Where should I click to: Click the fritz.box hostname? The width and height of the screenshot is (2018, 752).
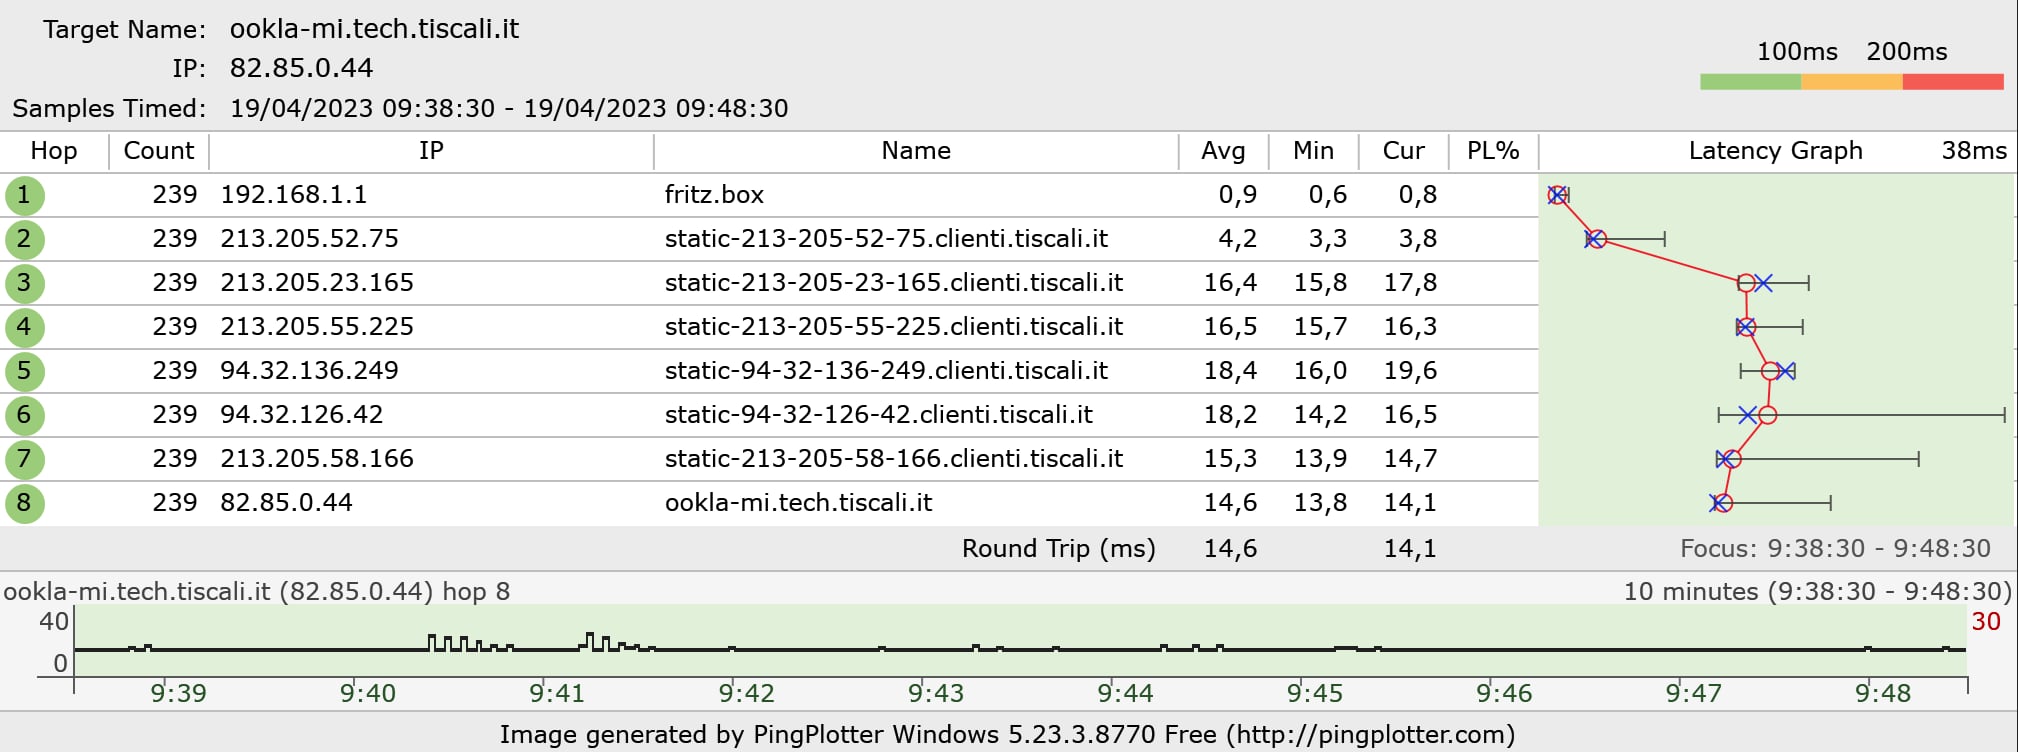coord(714,195)
